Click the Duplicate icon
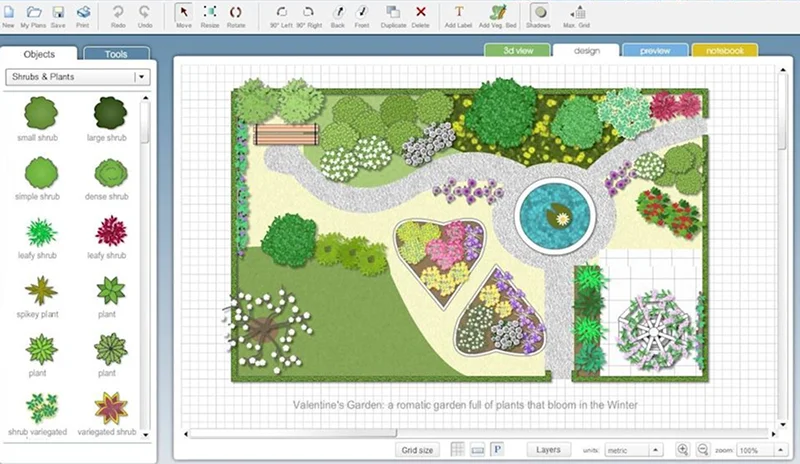 click(x=393, y=14)
